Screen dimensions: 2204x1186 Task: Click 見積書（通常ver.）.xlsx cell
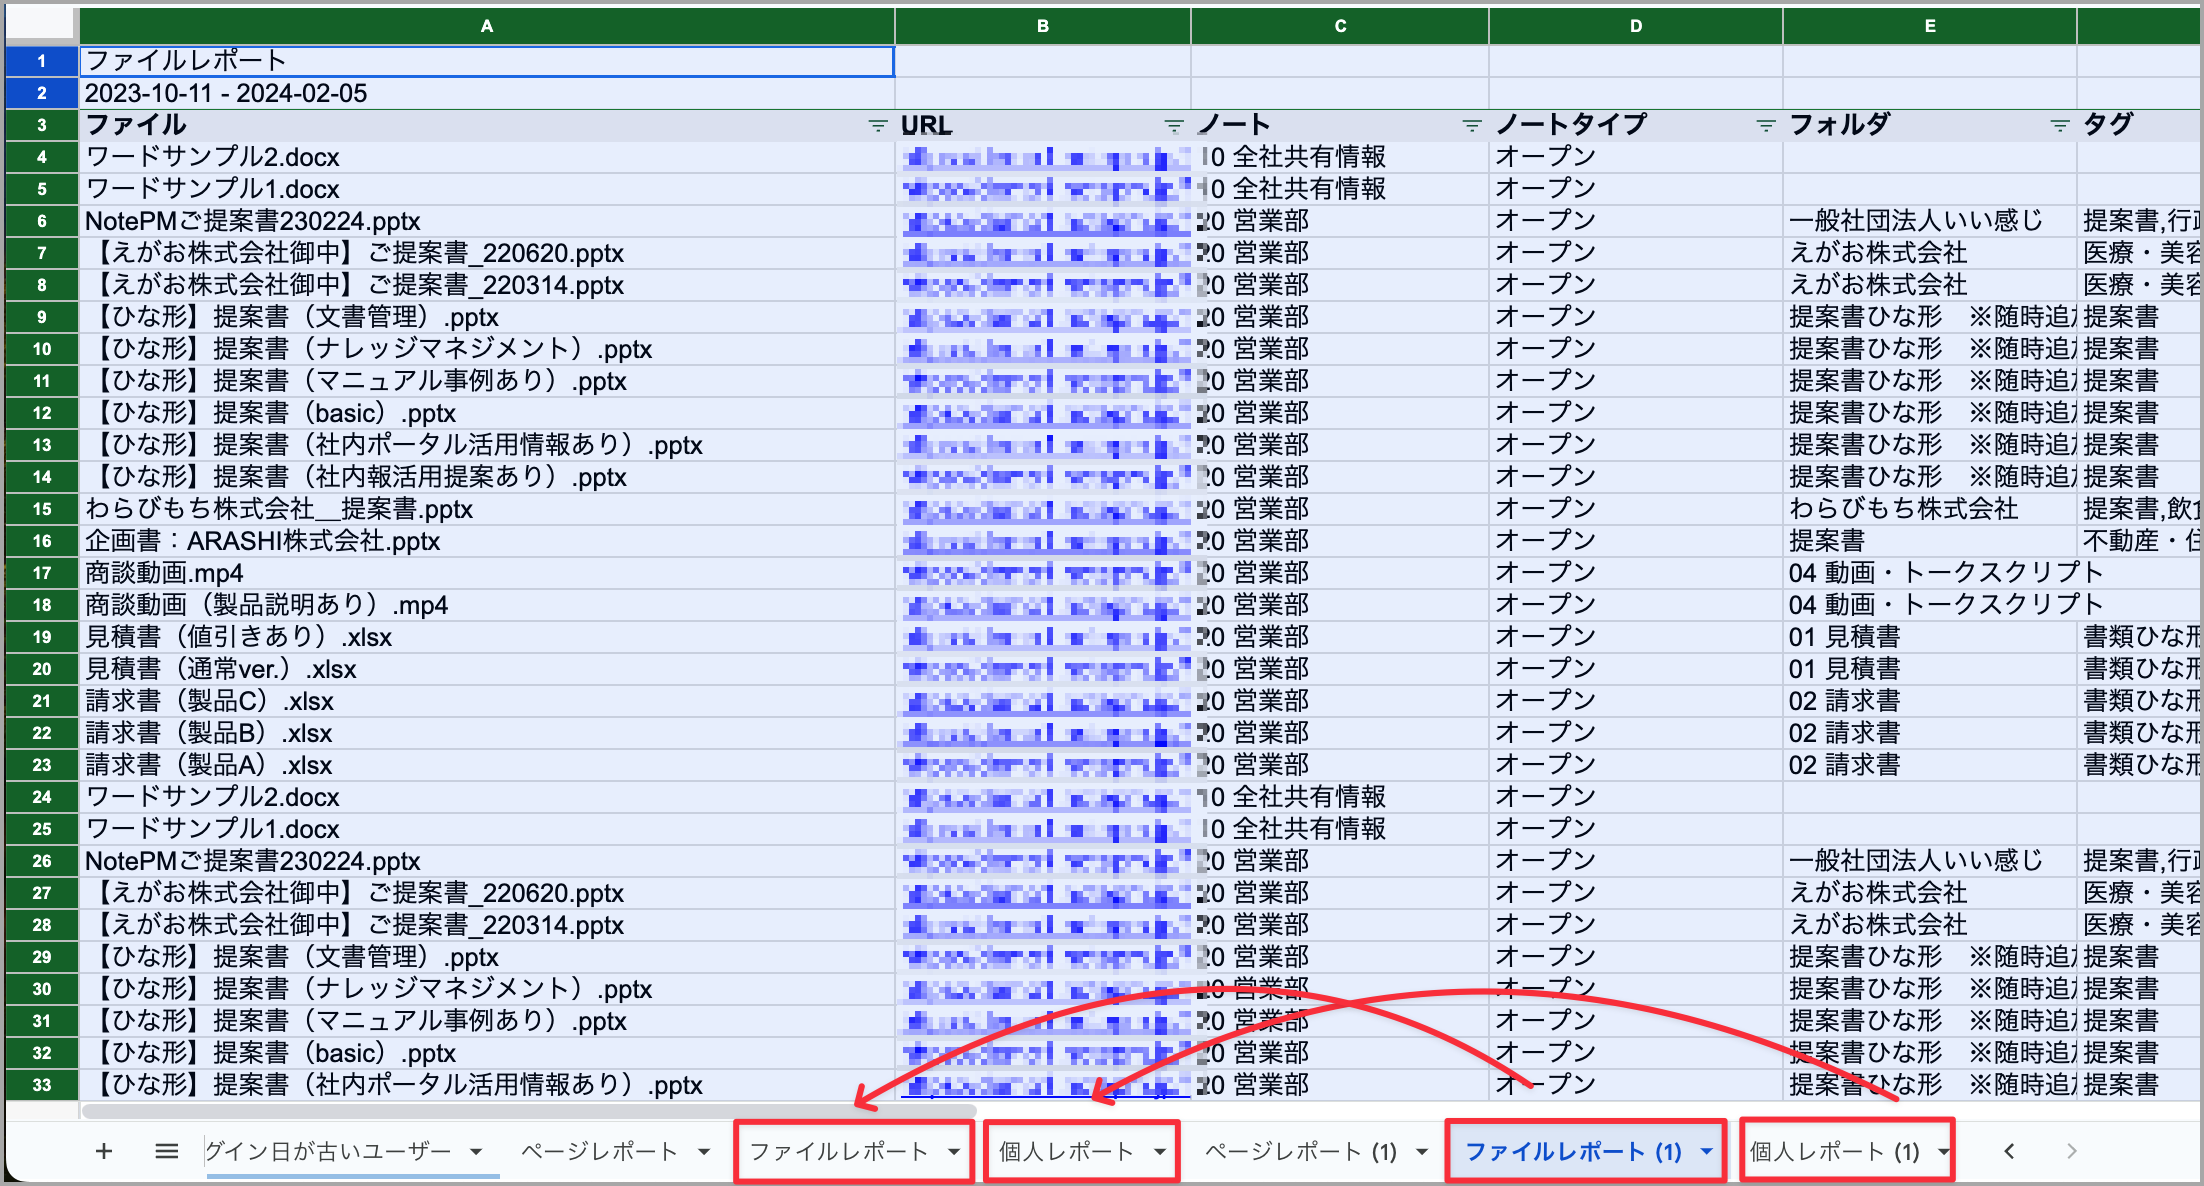[487, 669]
